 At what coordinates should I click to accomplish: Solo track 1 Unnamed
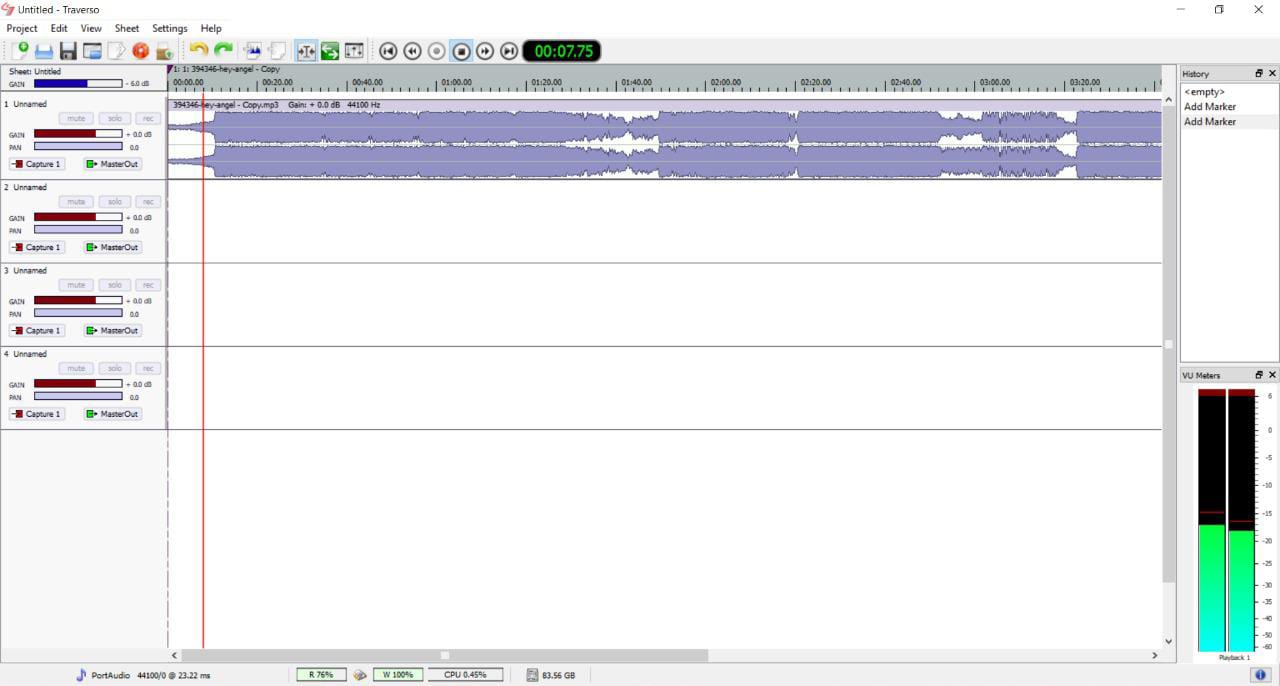(x=115, y=118)
